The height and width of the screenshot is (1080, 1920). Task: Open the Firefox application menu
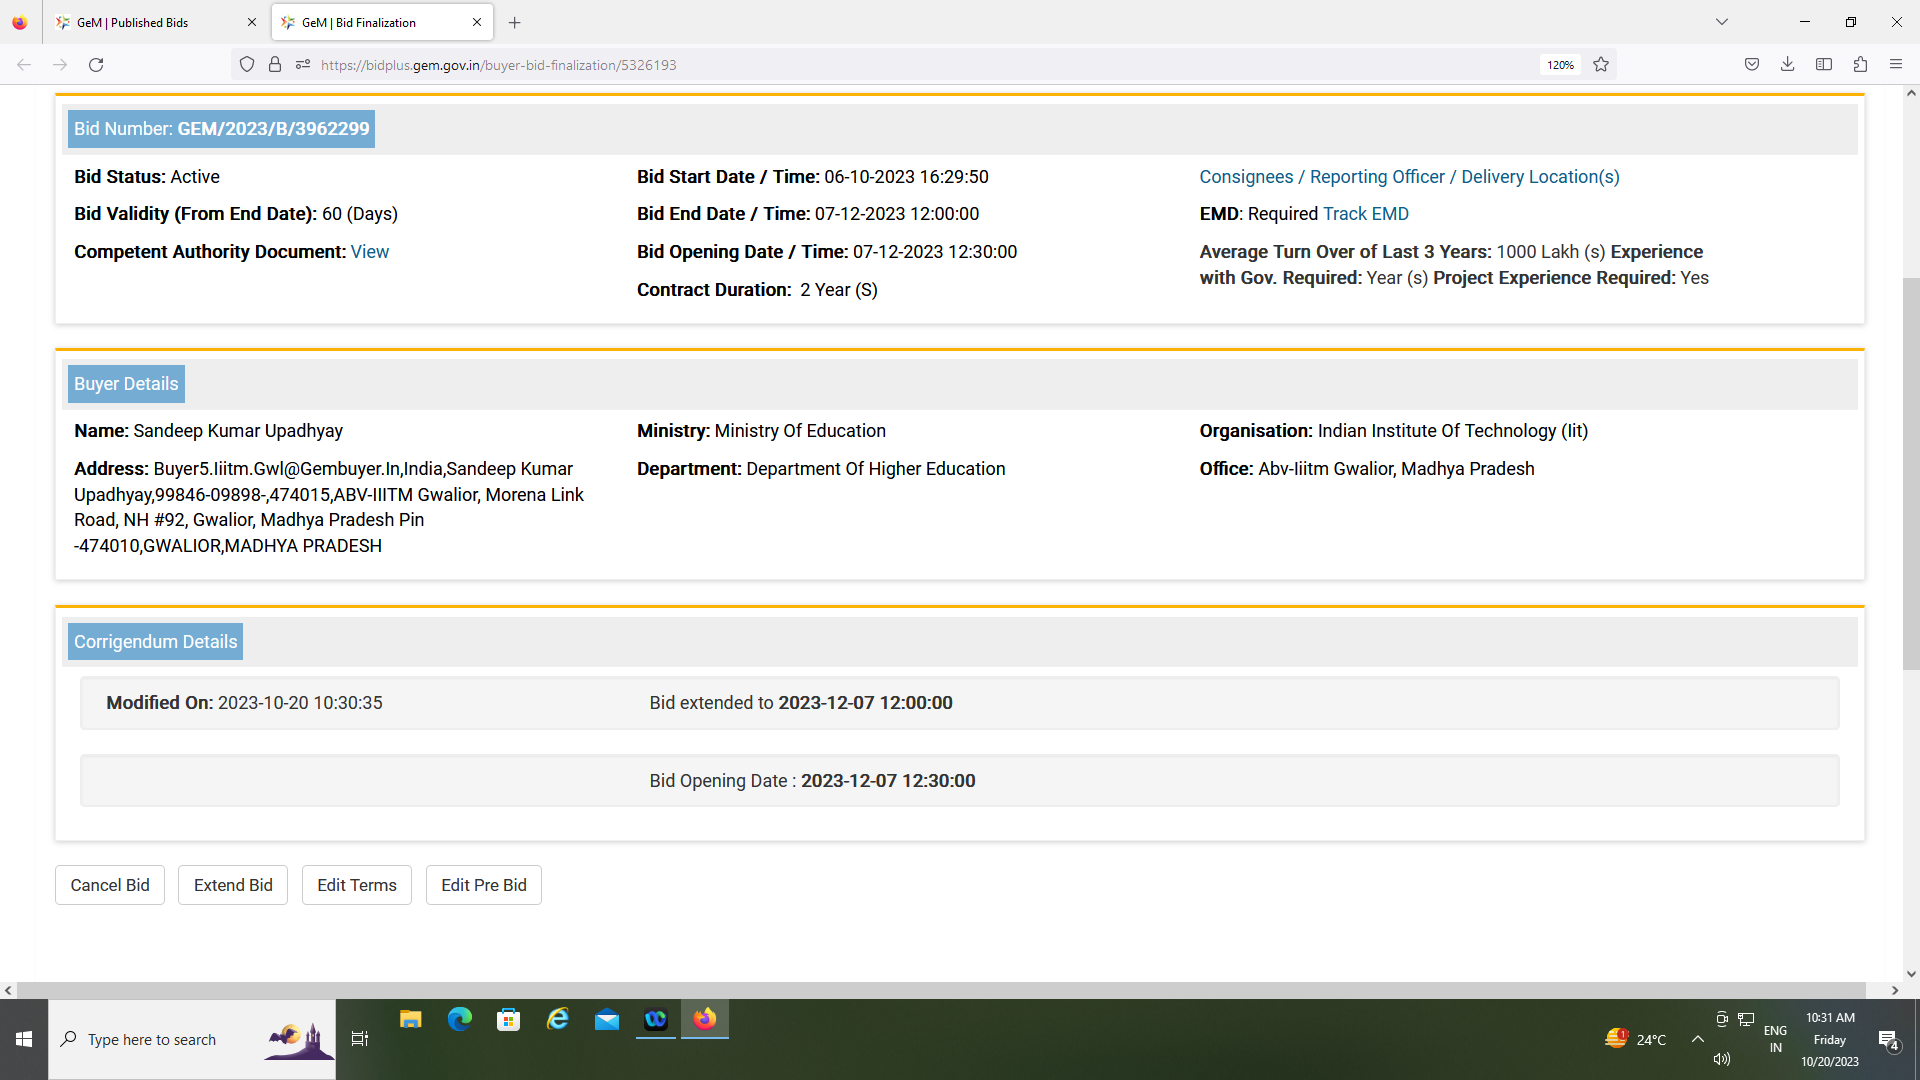[x=1896, y=65]
